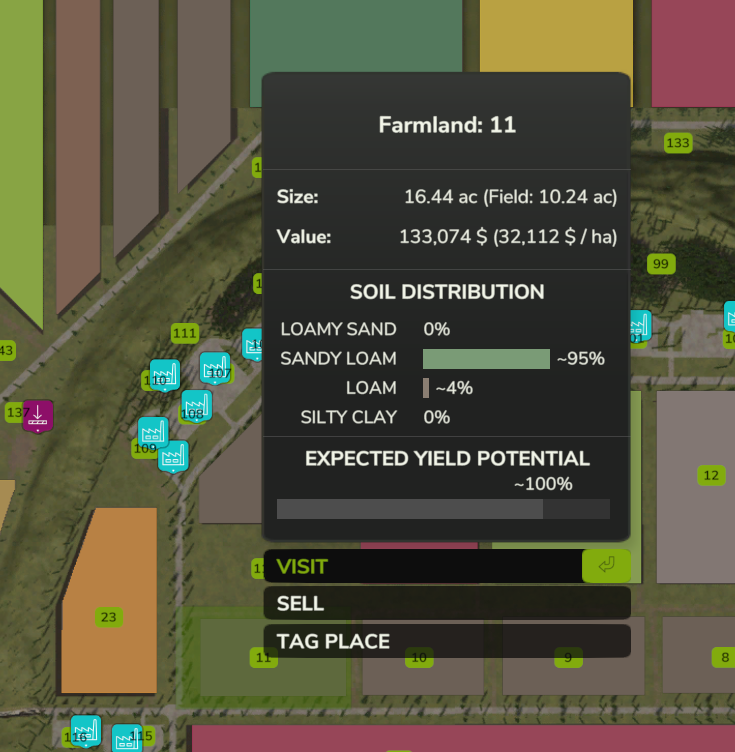
Task: Select farmland marker 111 on the map
Action: coord(185,333)
